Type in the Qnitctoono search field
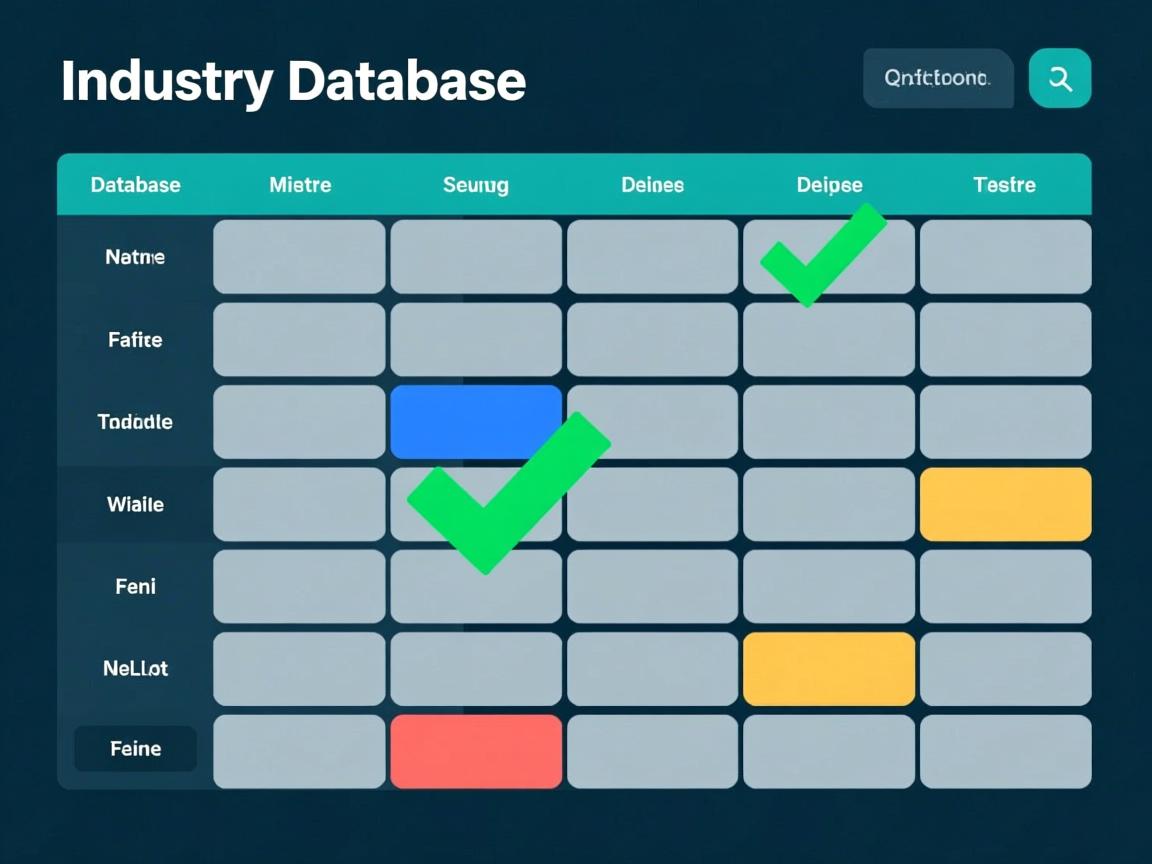The height and width of the screenshot is (864, 1152). 937,78
